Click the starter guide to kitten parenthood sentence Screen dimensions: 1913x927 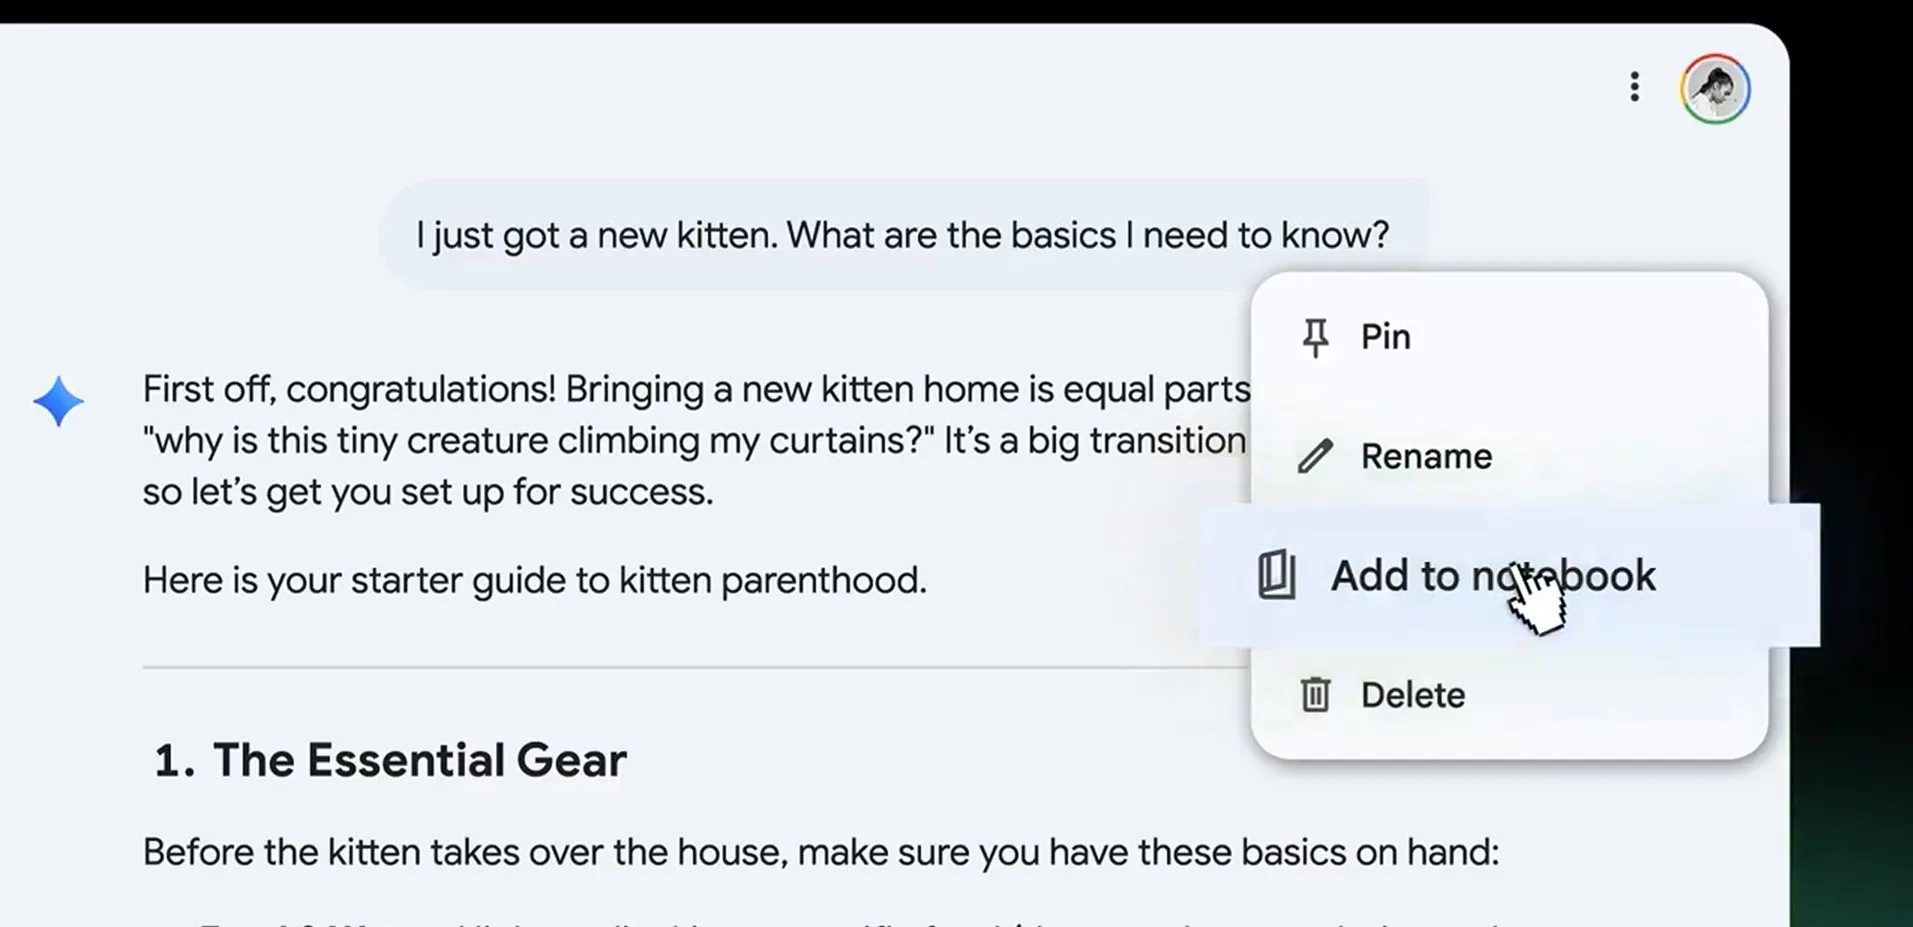click(534, 580)
